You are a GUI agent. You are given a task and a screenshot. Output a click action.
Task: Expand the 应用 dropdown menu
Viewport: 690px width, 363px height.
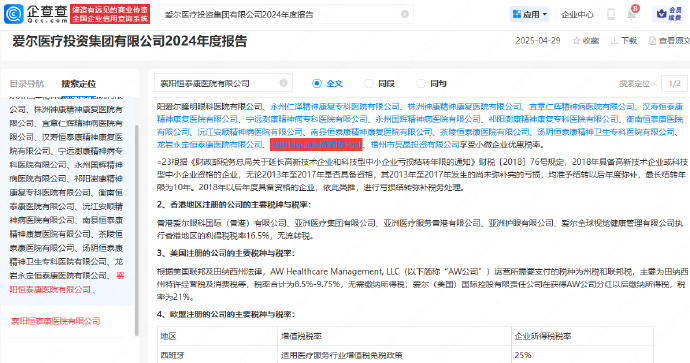[530, 15]
